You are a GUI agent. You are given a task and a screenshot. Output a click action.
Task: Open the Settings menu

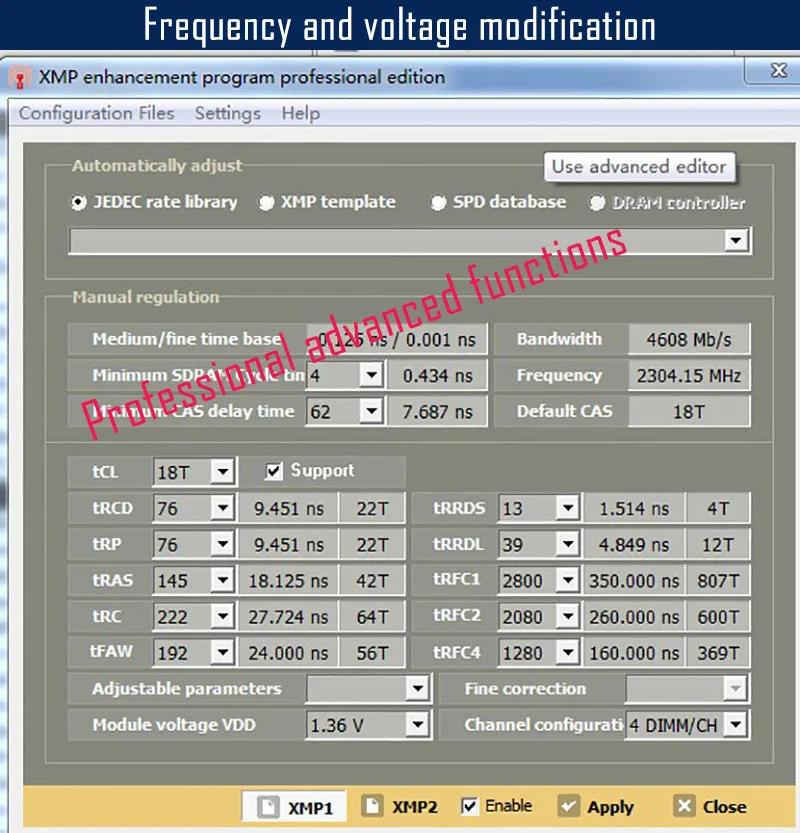pyautogui.click(x=228, y=113)
